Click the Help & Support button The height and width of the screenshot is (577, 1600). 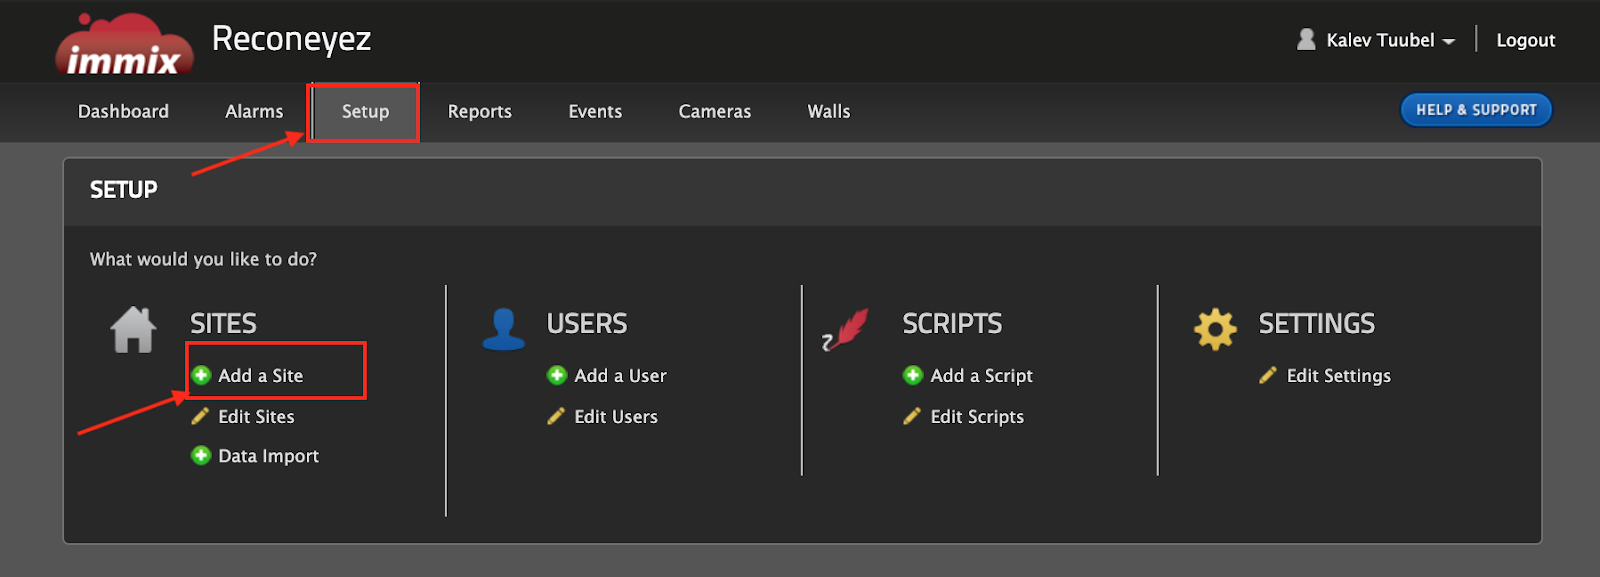1476,110
